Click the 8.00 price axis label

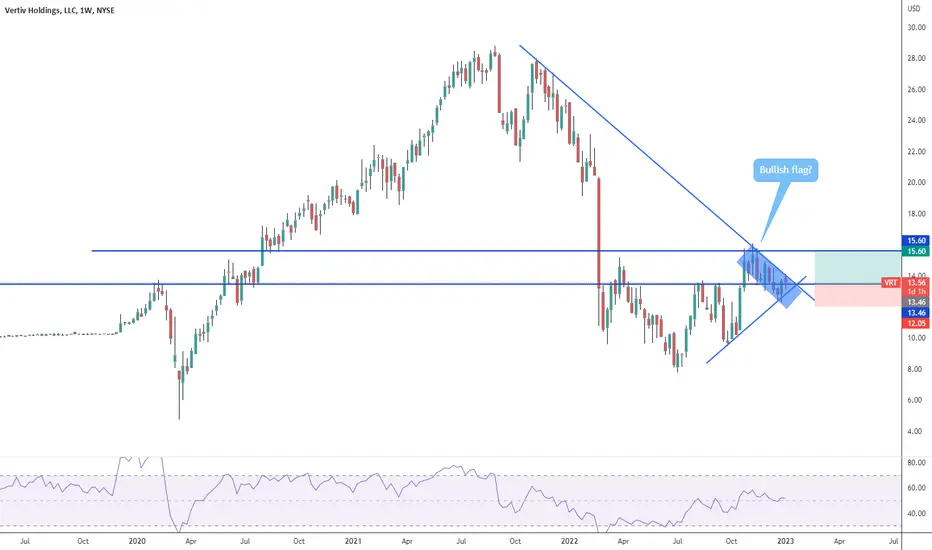[917, 369]
